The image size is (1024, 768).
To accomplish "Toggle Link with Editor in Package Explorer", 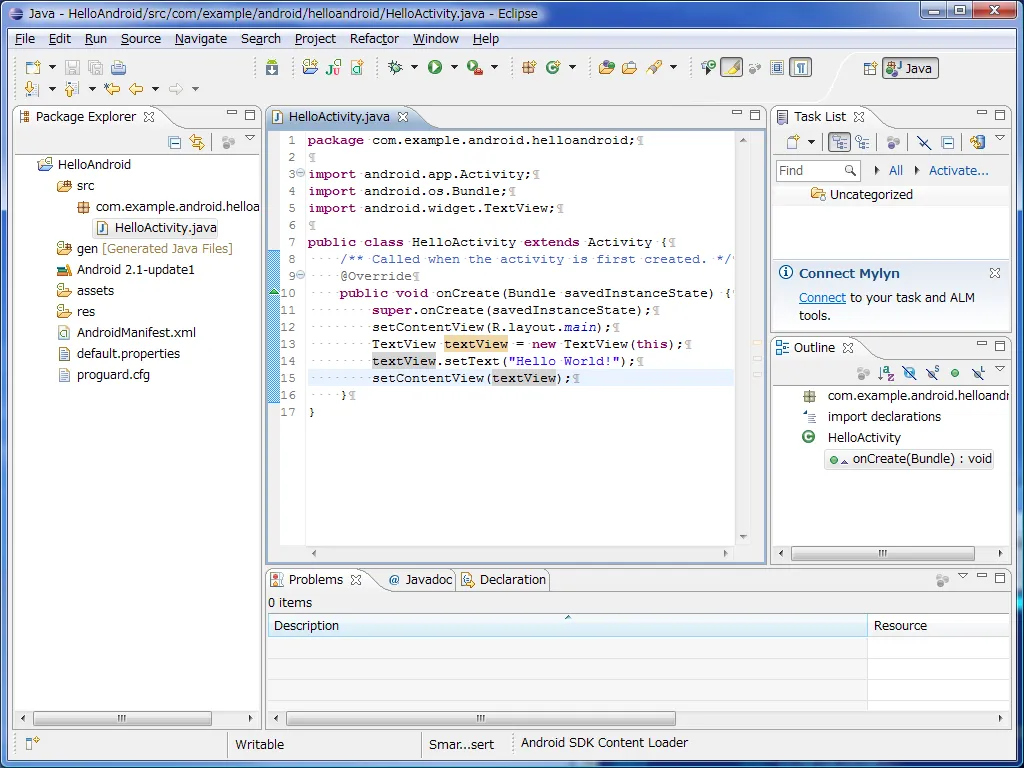I will (197, 142).
